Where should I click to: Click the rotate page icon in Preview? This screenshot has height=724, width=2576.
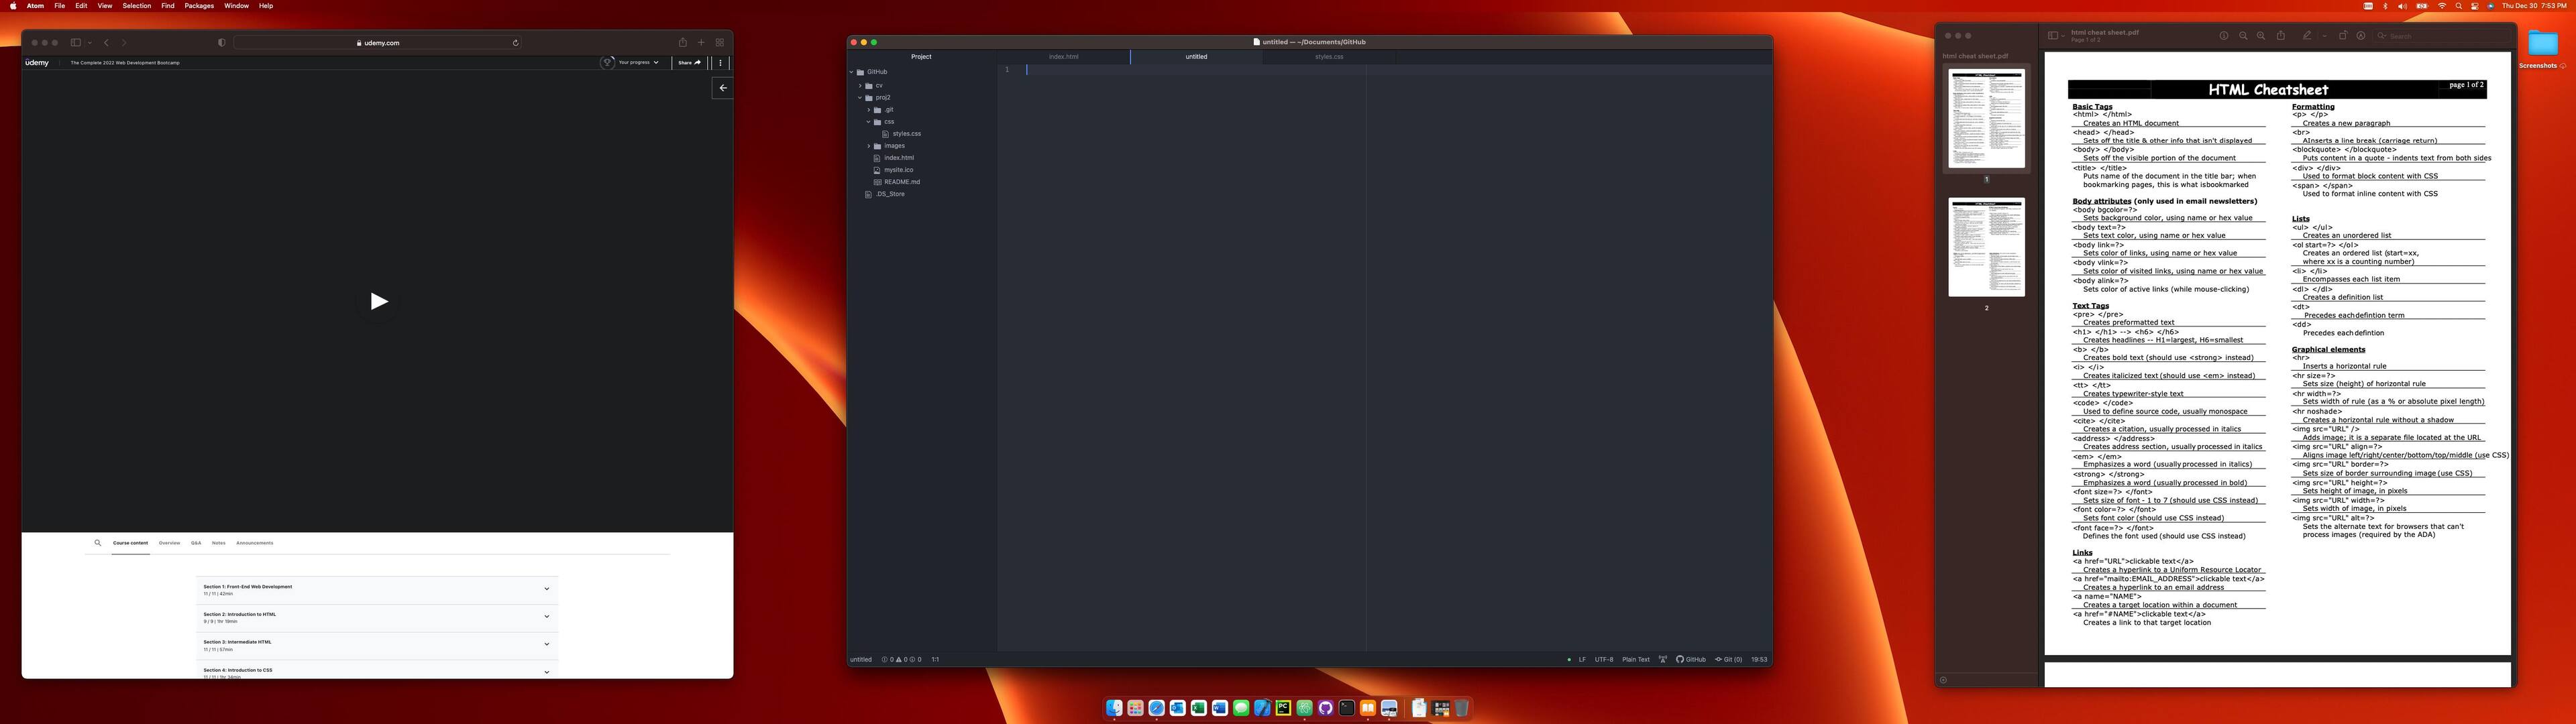coord(2343,35)
